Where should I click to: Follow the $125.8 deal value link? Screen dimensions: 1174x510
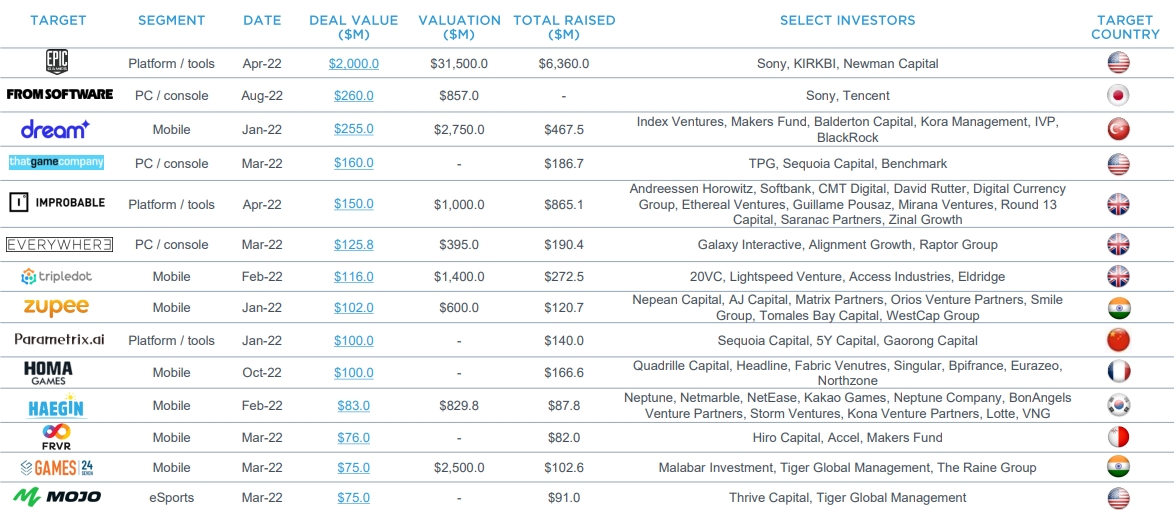click(x=354, y=245)
